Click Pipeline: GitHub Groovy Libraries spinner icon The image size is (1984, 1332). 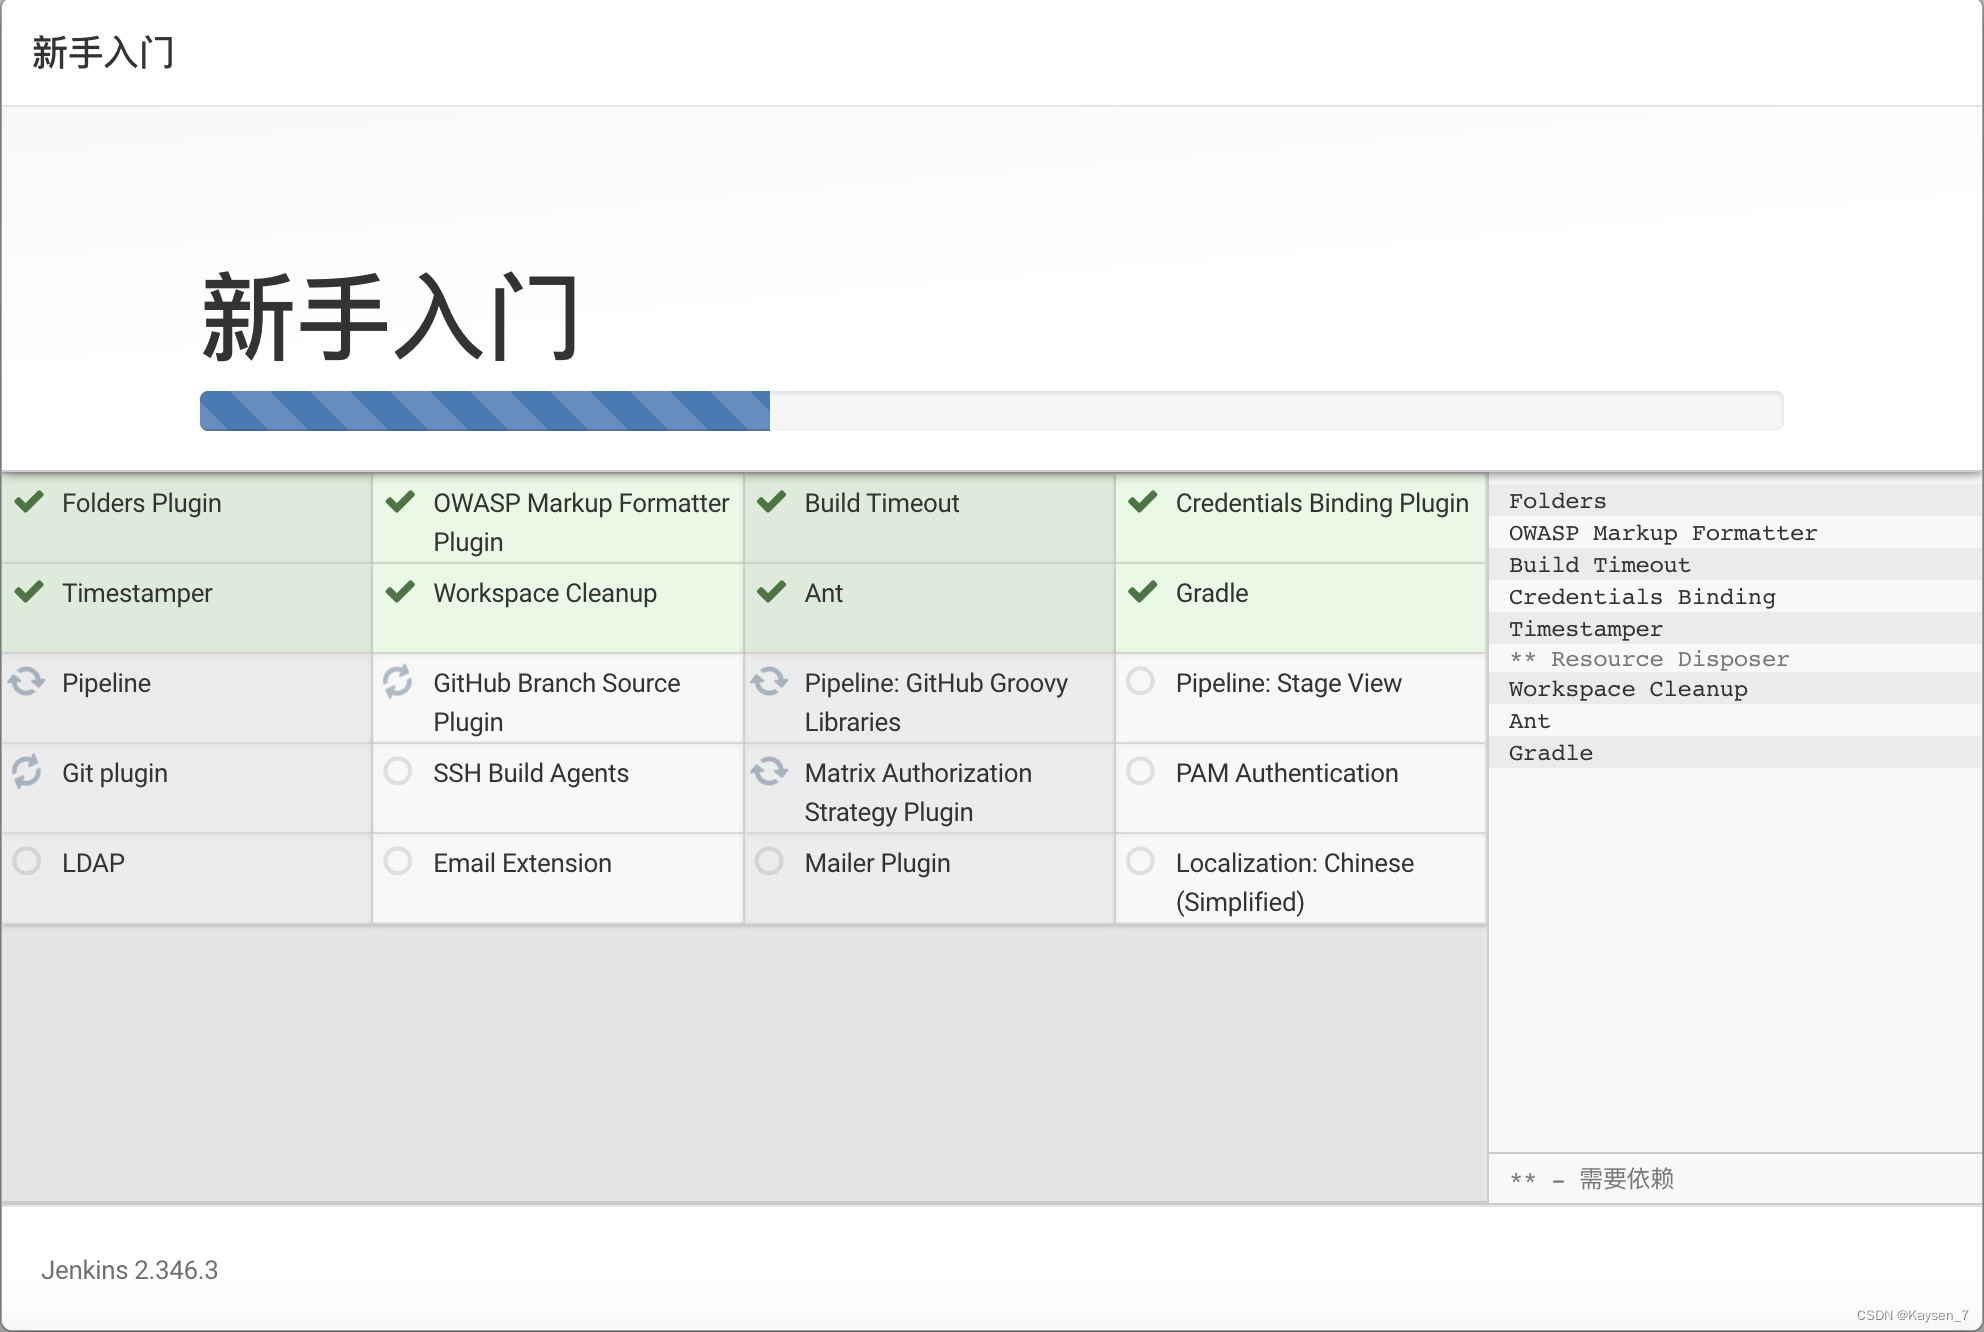coord(769,682)
